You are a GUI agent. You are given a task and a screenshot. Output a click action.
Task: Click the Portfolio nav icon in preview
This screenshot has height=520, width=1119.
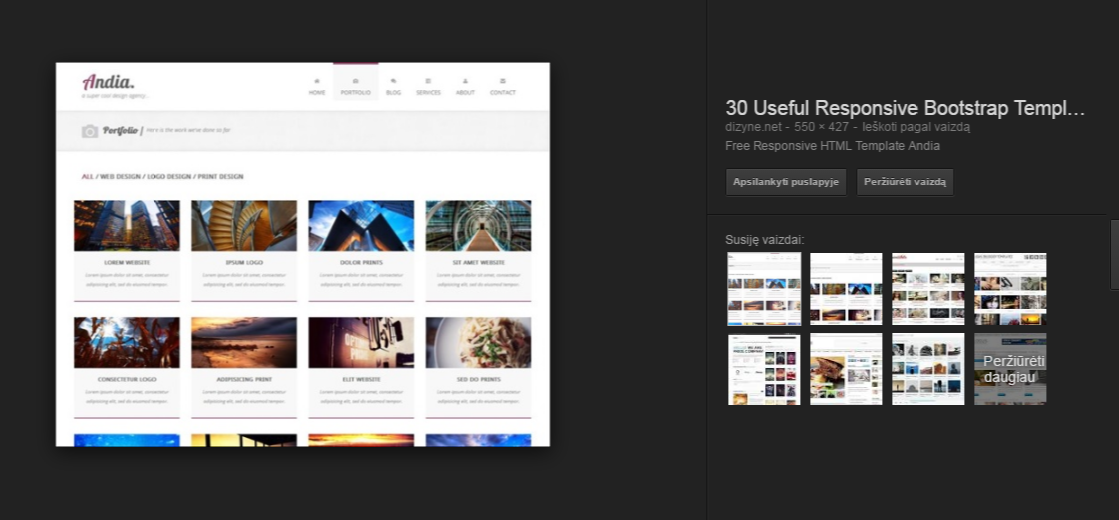[x=355, y=81]
